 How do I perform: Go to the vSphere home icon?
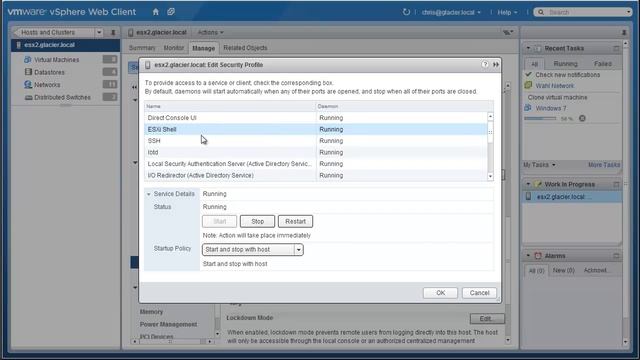pos(156,12)
